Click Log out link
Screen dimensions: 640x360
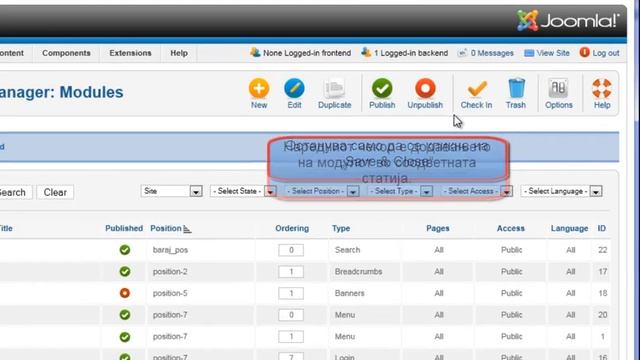point(599,53)
